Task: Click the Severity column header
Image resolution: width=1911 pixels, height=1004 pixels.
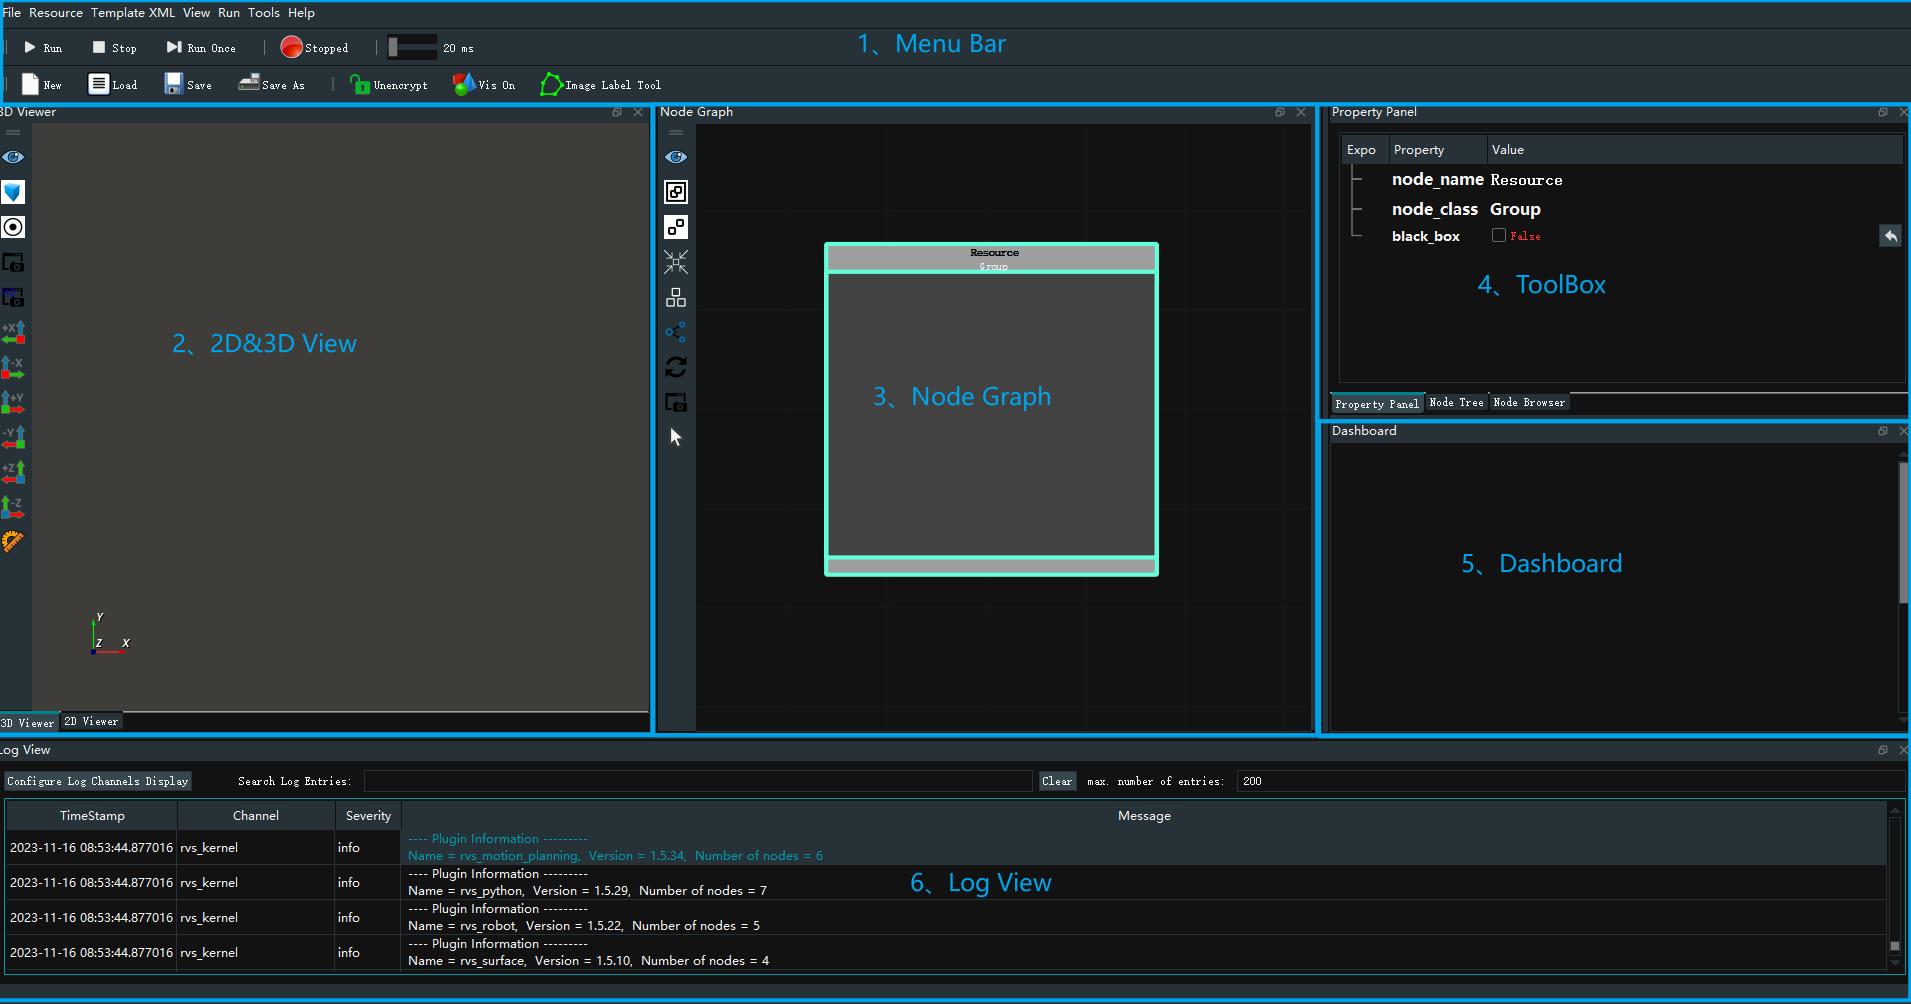Action: (368, 815)
